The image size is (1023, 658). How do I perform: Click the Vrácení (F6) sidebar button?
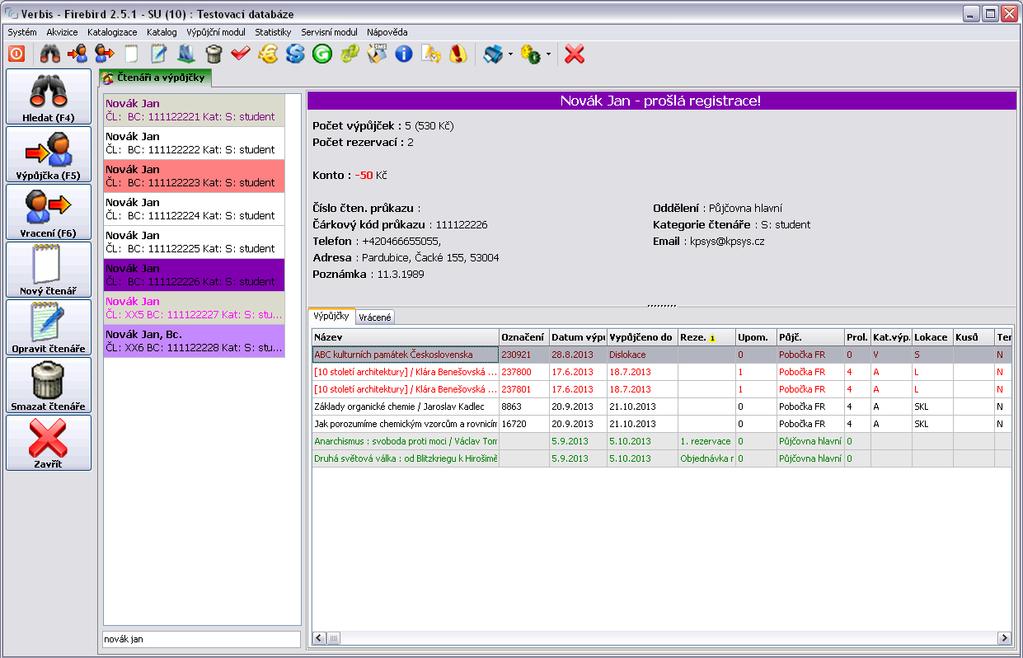click(48, 212)
